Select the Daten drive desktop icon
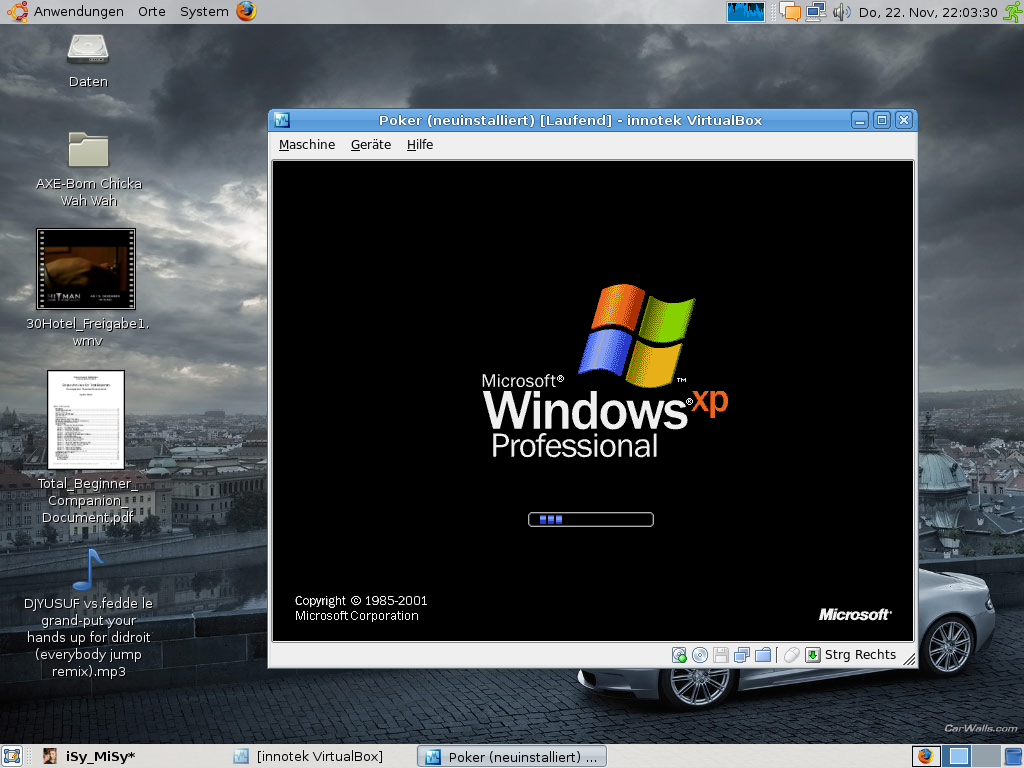Image resolution: width=1024 pixels, height=768 pixels. click(x=88, y=60)
